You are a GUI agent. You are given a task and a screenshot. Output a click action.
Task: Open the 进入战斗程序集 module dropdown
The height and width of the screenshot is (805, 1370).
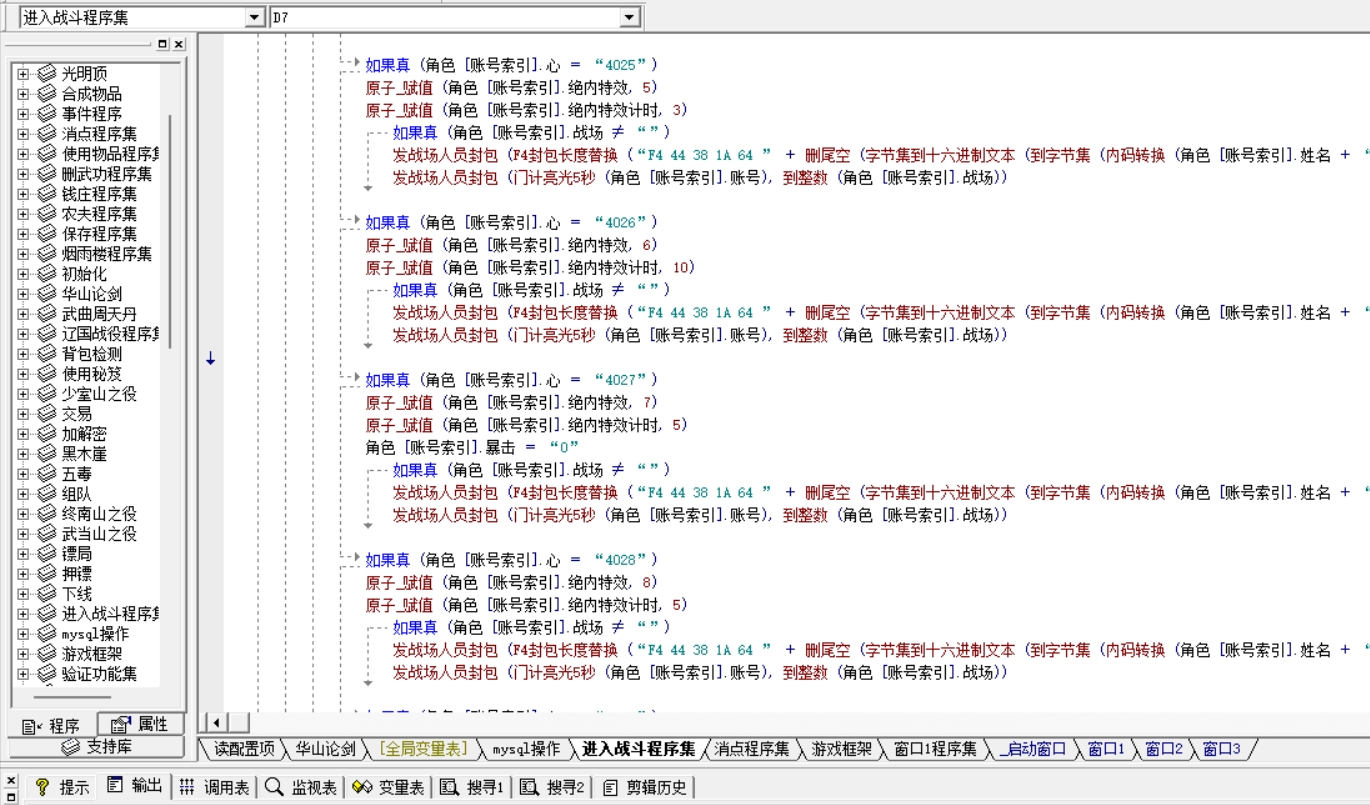coord(254,18)
